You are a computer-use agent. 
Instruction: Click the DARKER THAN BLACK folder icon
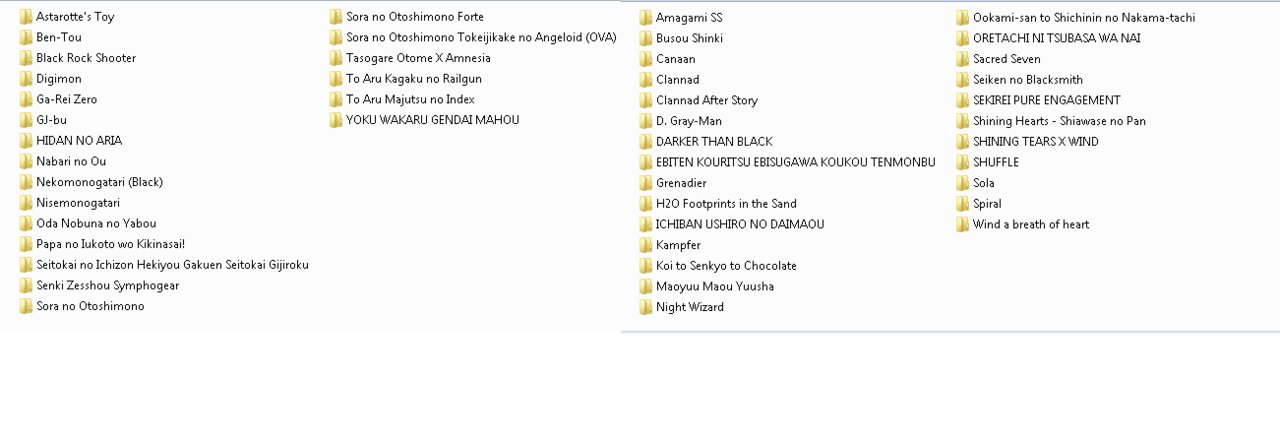[x=646, y=142]
